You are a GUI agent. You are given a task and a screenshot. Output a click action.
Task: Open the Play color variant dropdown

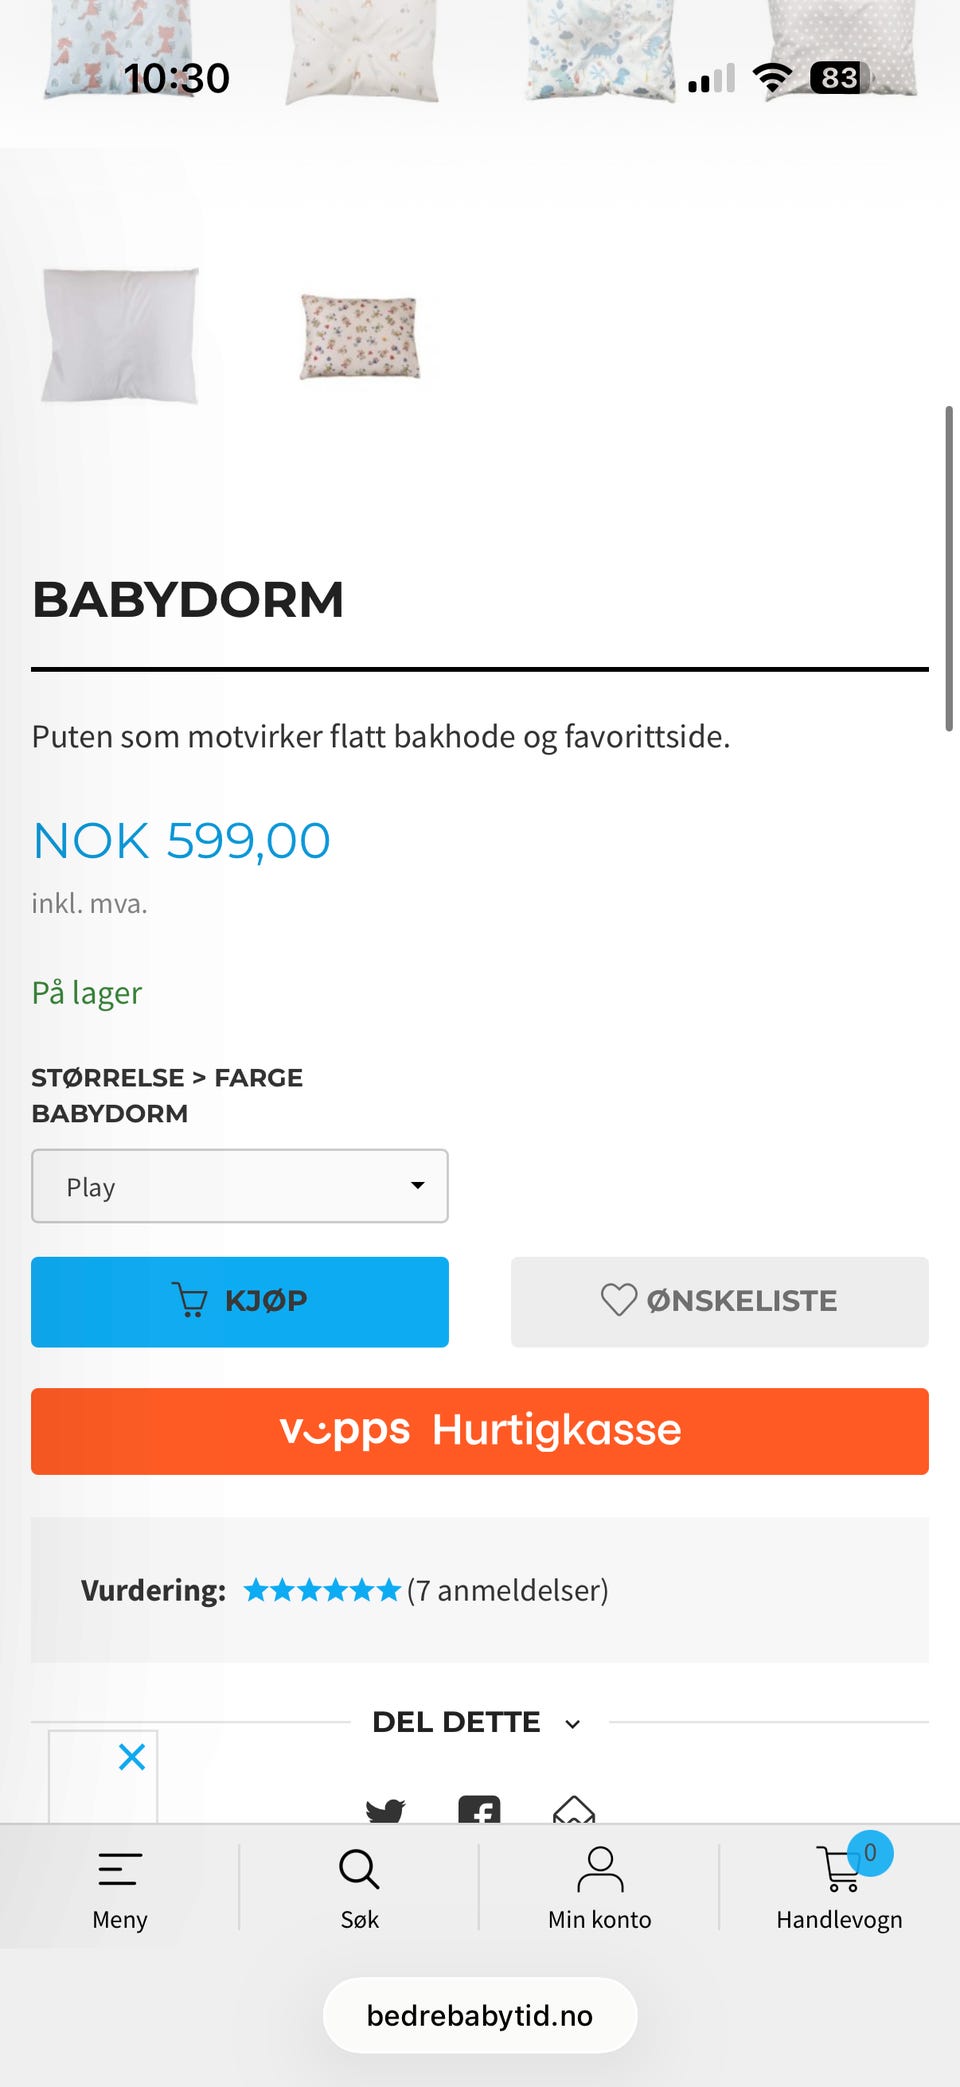pos(240,1186)
